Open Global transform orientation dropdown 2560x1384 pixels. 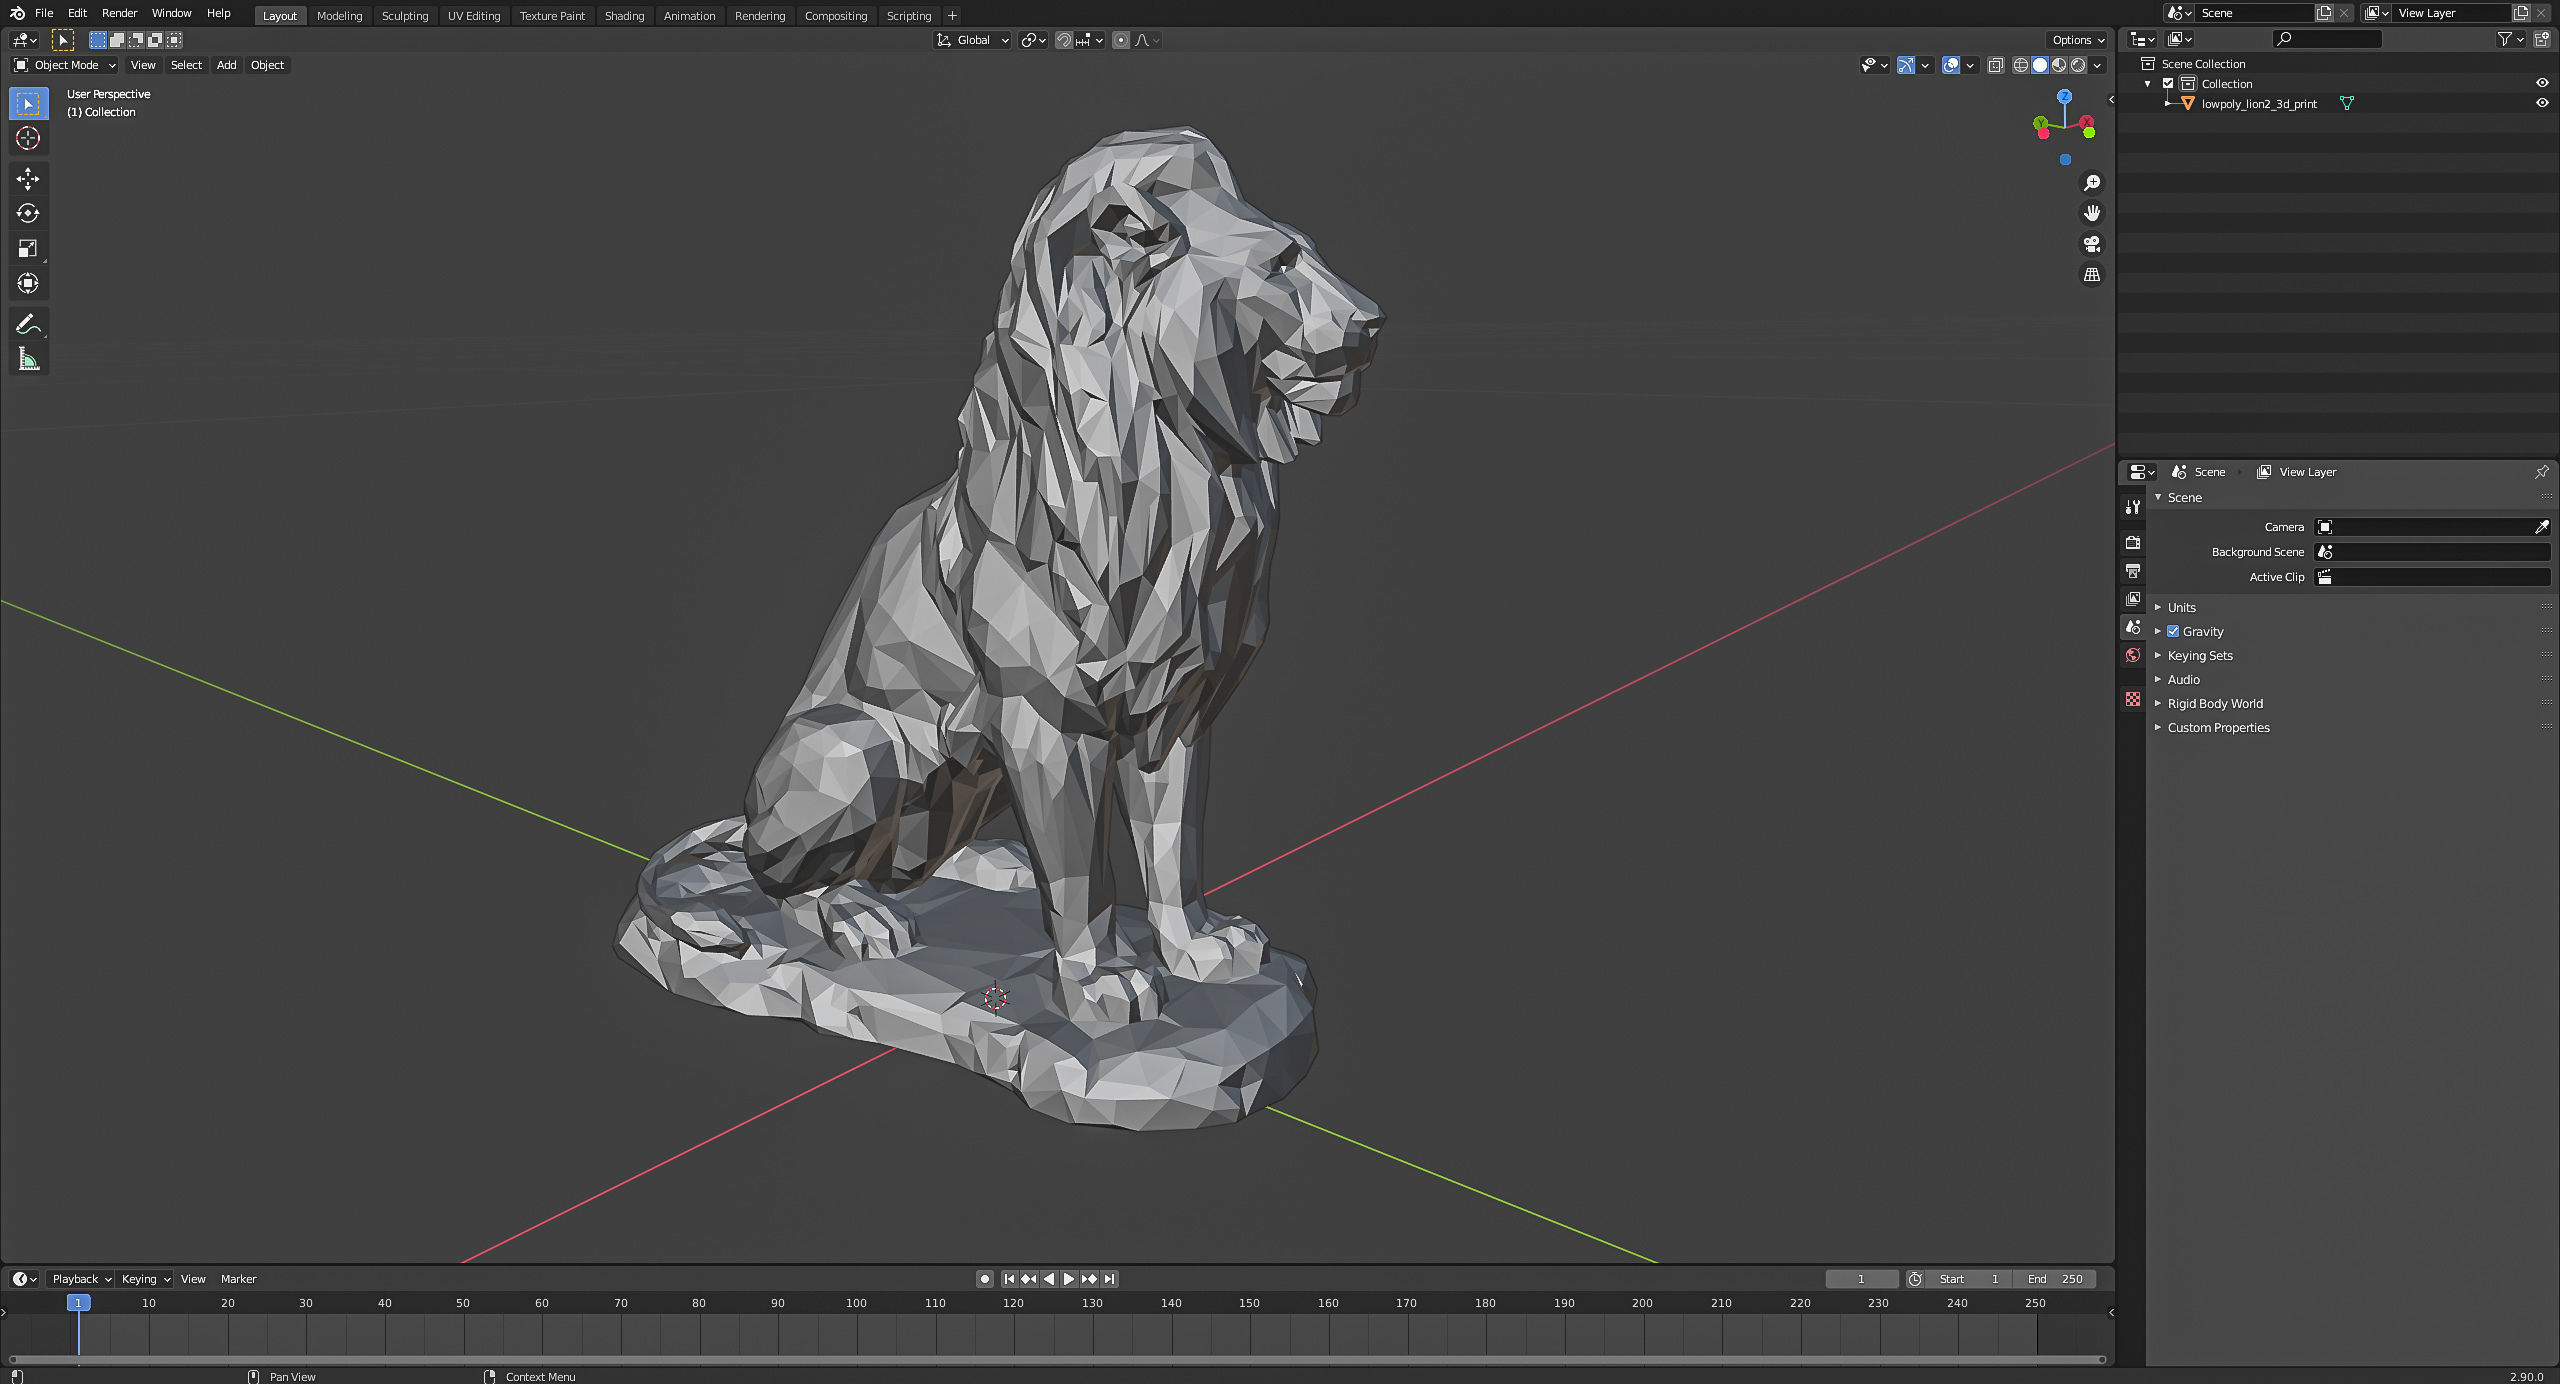point(973,40)
